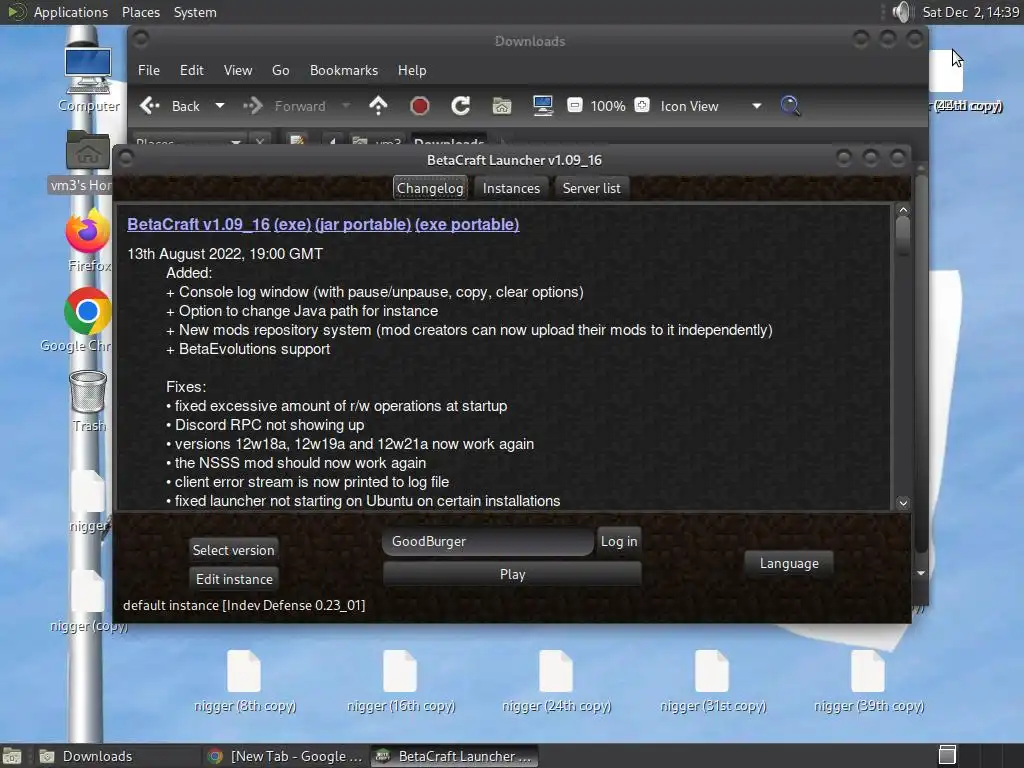Viewport: 1024px width, 768px height.
Task: Switch to New Tab Google Chrome taskbar item
Action: click(x=285, y=756)
